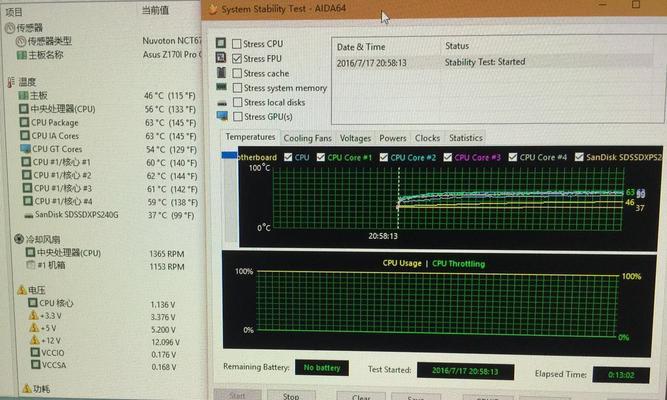Viewport: 667px width, 400px height.
Task: Toggle CPU Core #4 graph checkbox
Action: click(x=513, y=157)
